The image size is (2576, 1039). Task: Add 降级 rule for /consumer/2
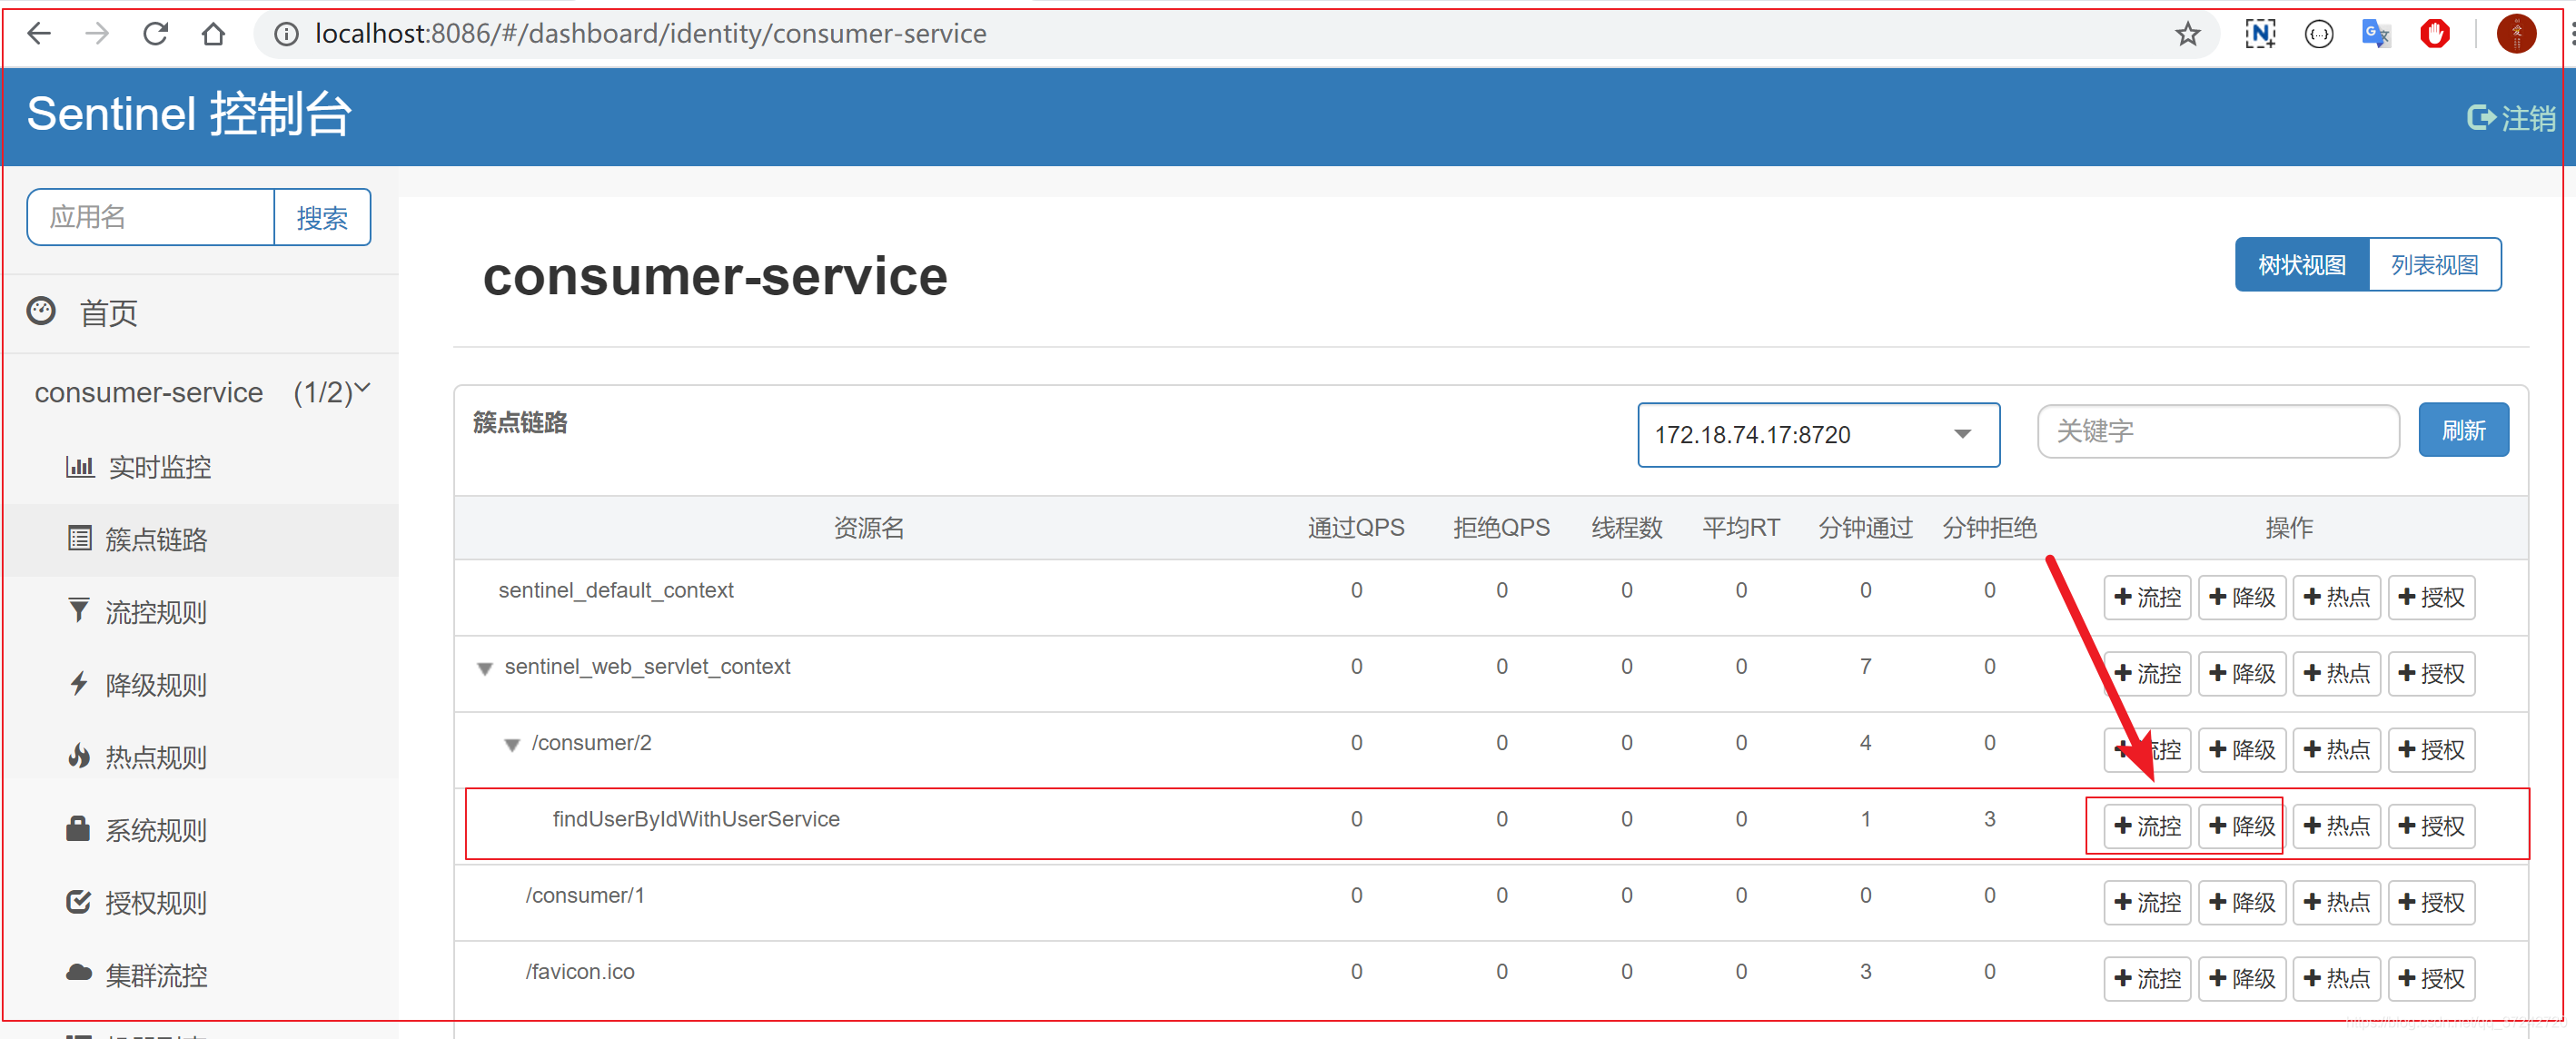[2242, 750]
